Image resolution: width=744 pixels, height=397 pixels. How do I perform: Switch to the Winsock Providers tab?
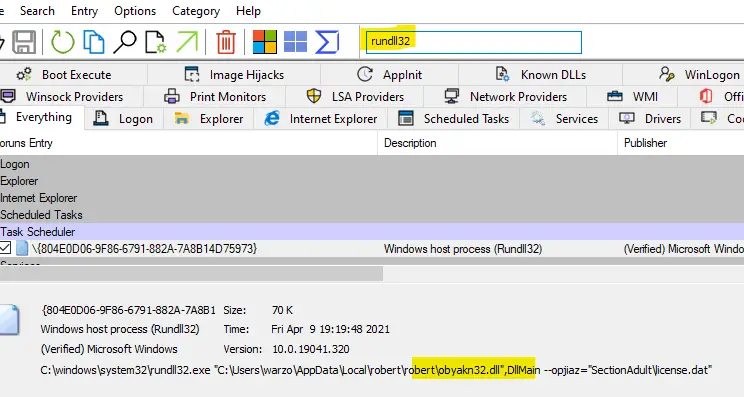point(71,96)
